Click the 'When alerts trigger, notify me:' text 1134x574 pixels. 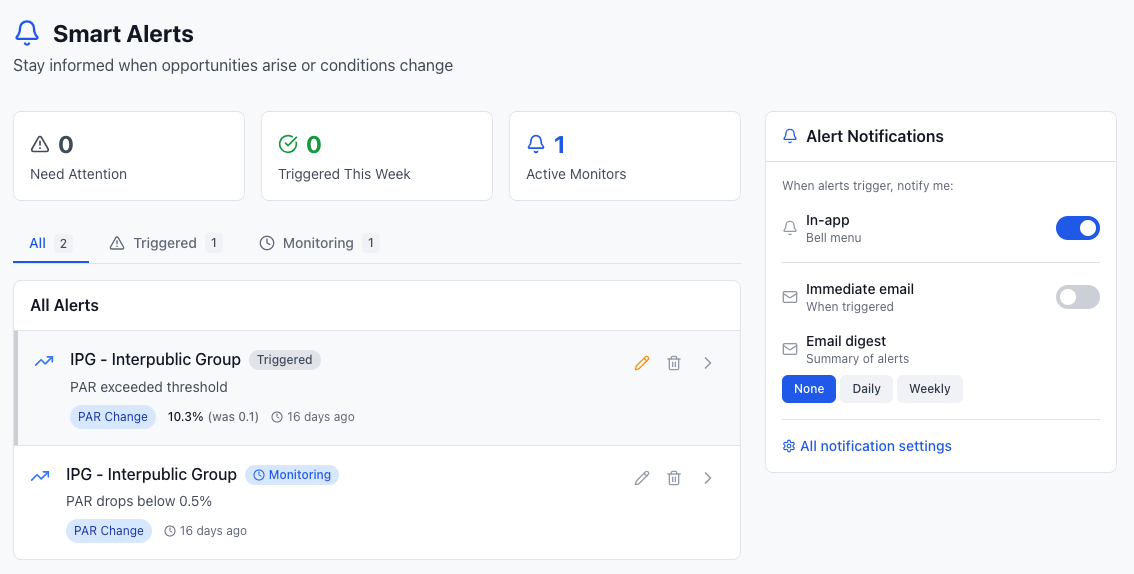[868, 186]
